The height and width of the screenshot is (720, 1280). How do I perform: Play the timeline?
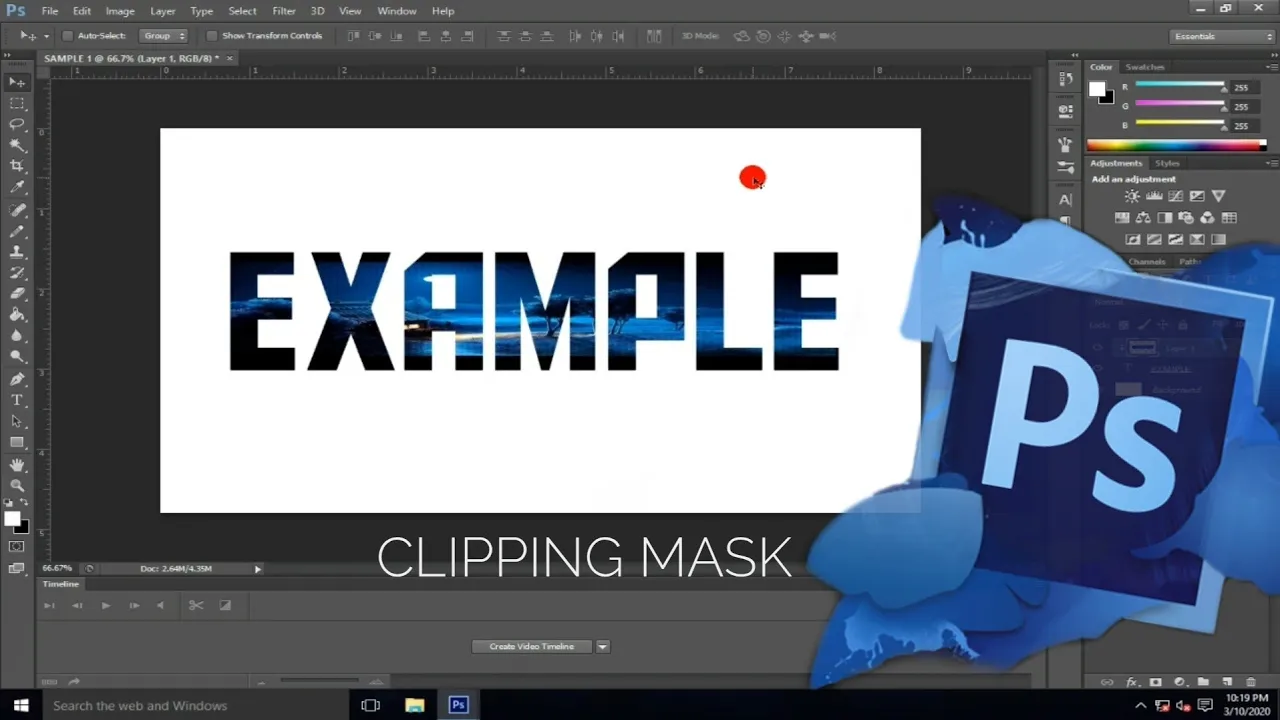click(105, 605)
